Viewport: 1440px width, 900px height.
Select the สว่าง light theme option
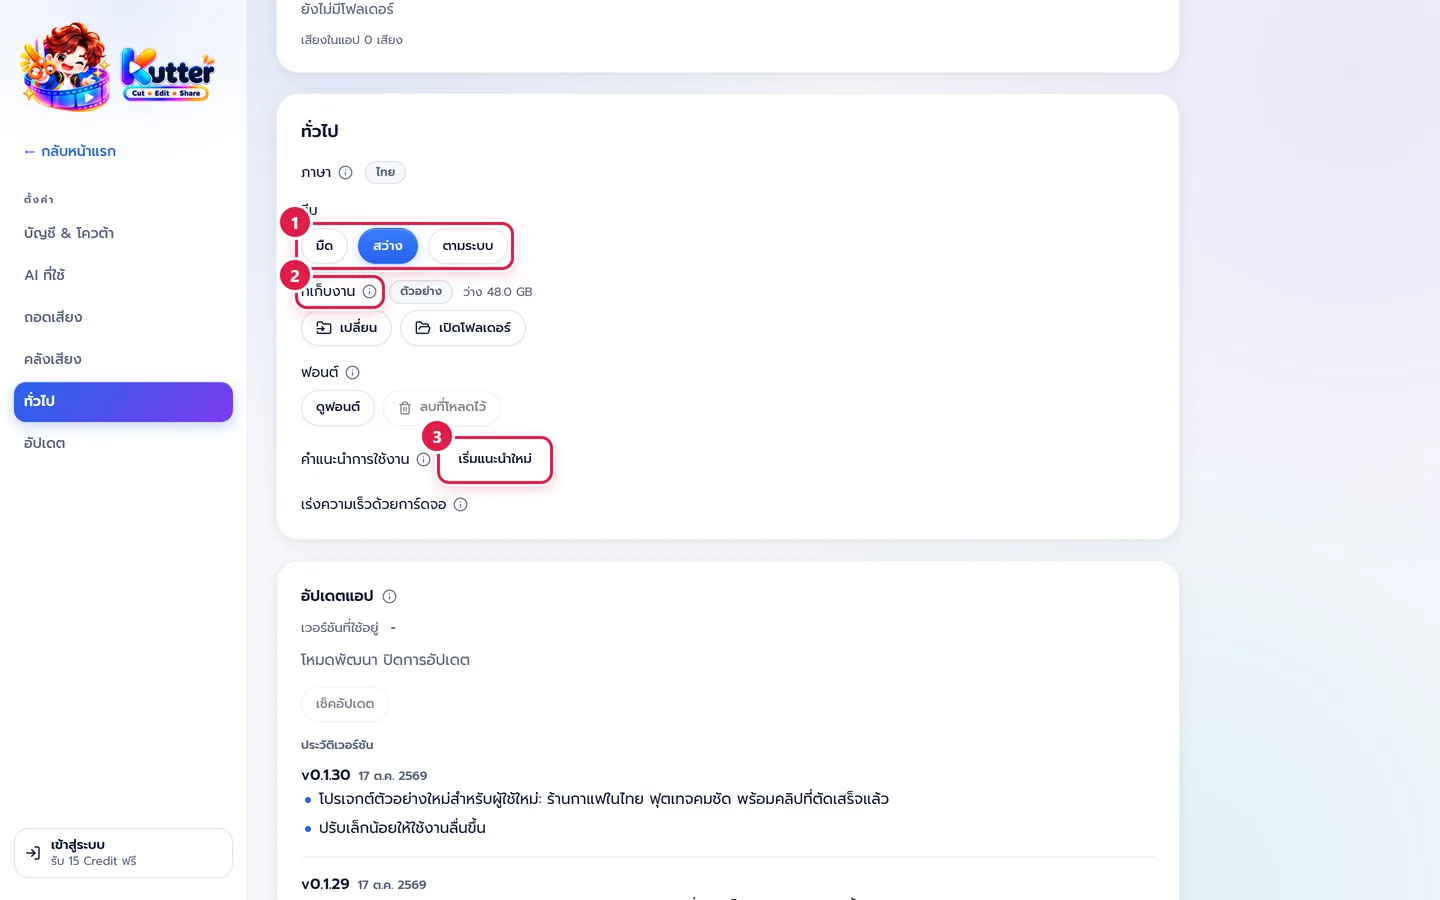point(388,246)
